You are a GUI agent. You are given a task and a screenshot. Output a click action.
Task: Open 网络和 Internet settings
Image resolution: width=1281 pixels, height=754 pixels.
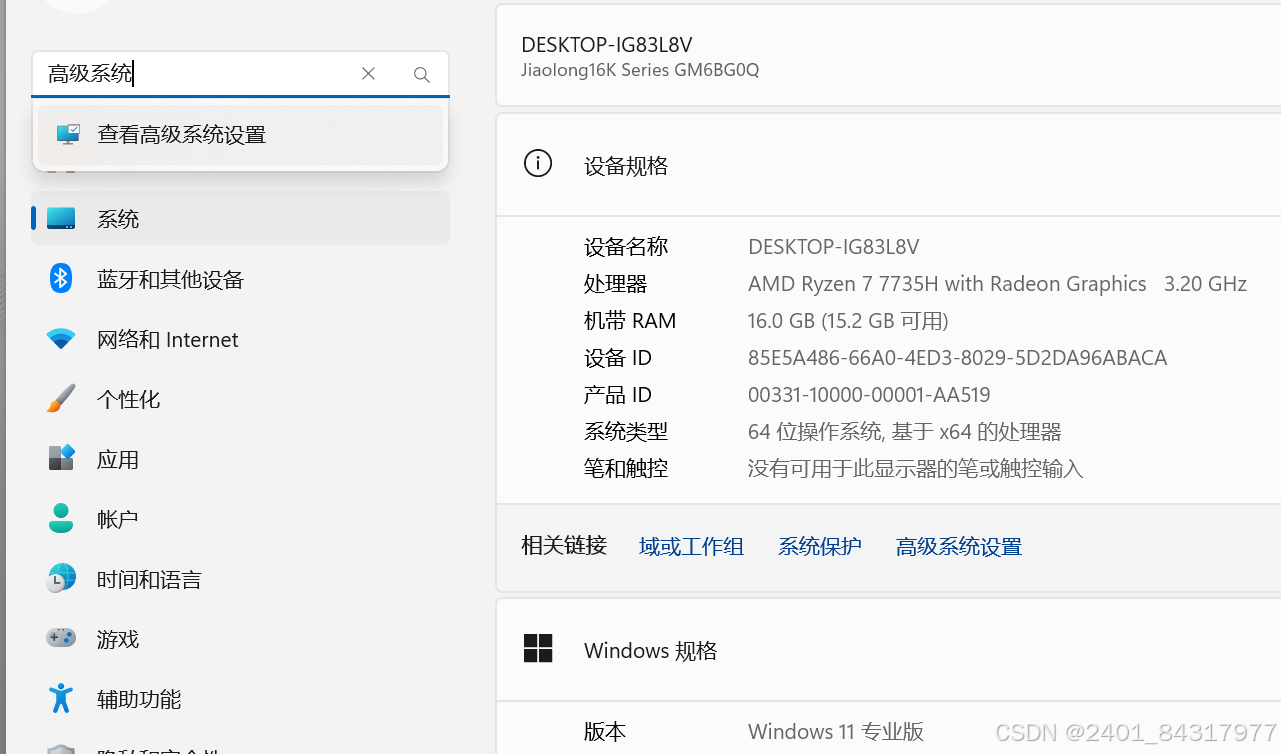[240, 339]
